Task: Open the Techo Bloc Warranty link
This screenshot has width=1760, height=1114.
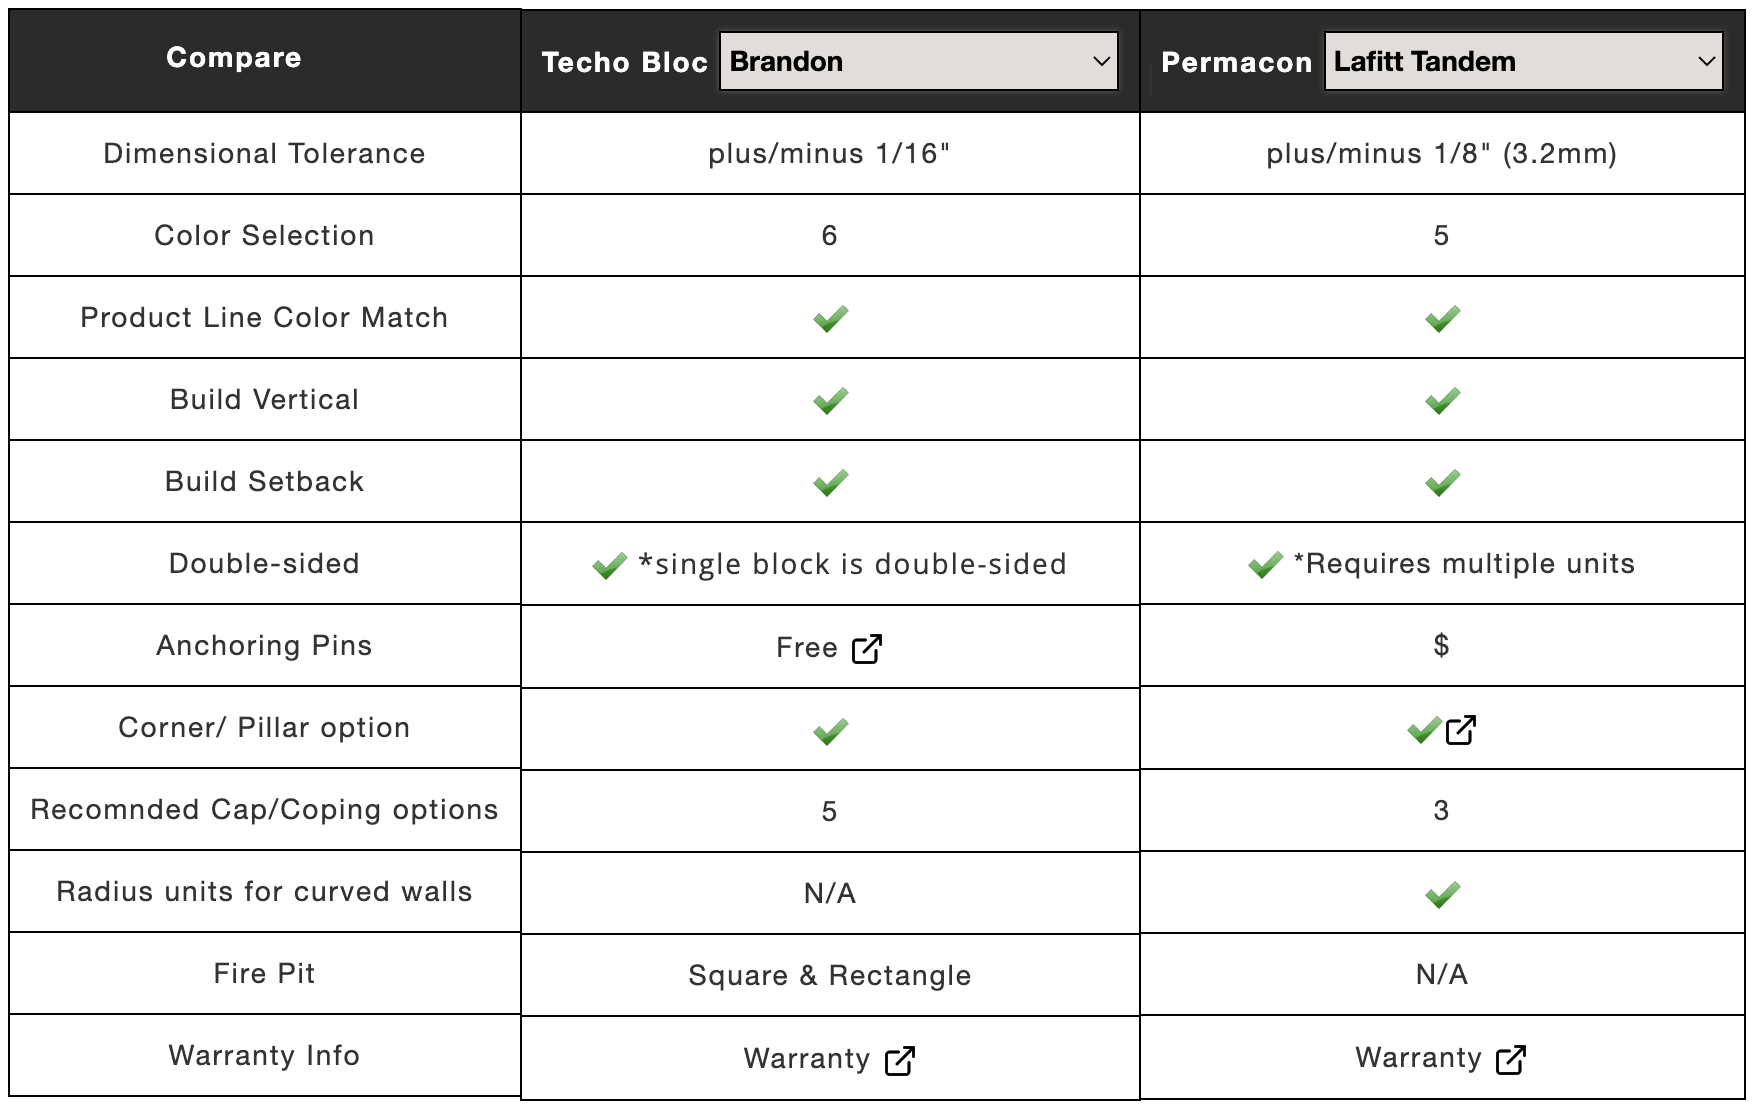Action: [x=807, y=1059]
